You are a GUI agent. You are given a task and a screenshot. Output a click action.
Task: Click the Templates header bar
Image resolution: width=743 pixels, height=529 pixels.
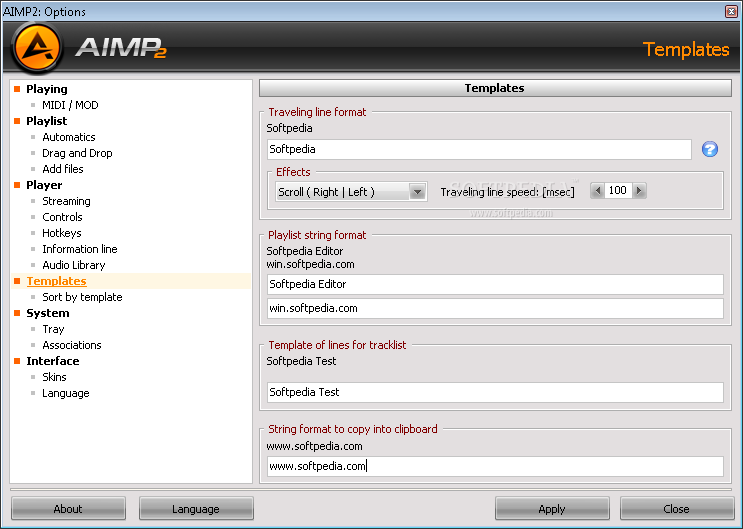(495, 88)
